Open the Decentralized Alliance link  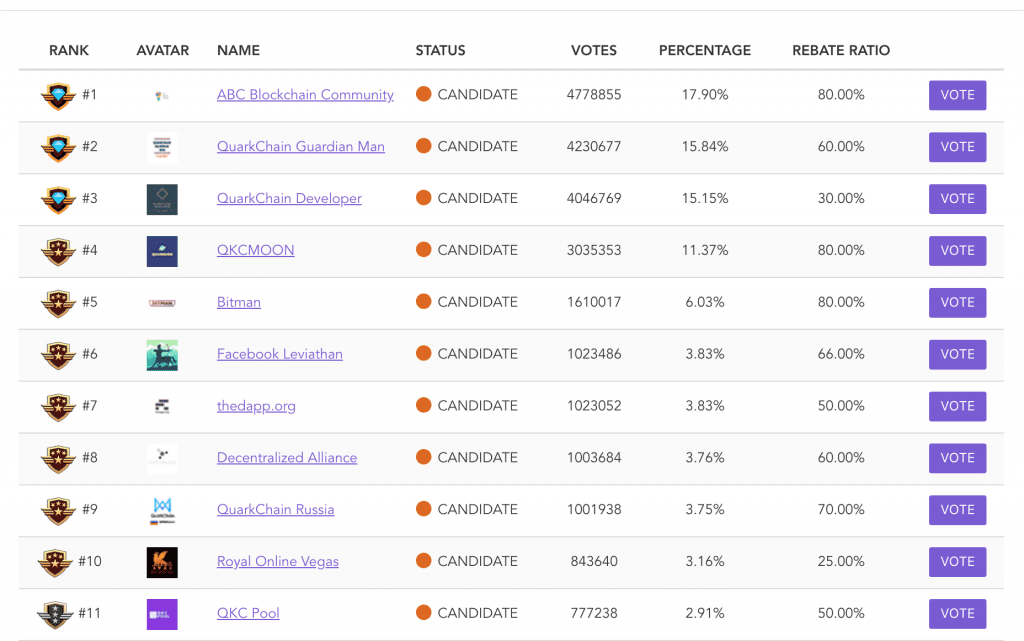[287, 458]
